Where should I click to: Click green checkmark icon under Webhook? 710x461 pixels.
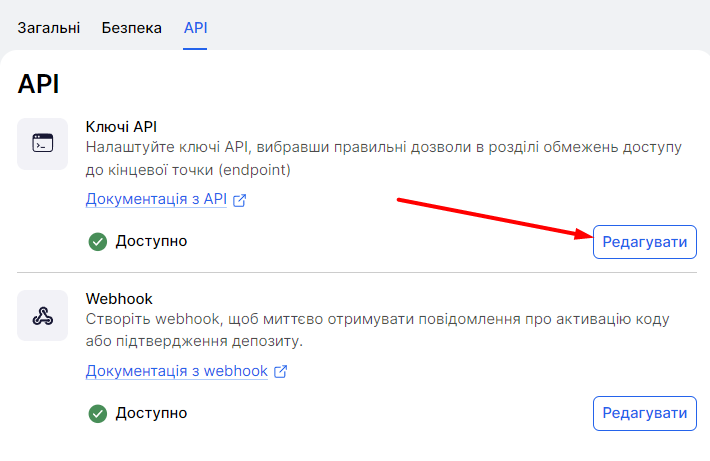[x=98, y=413]
